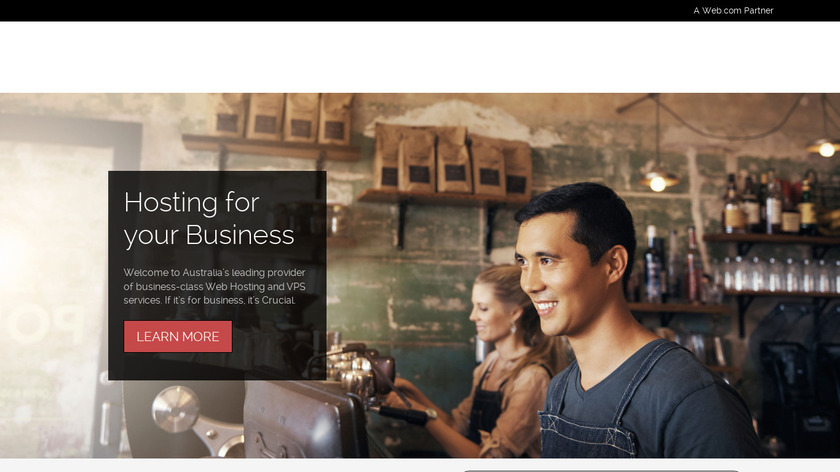Click the Hosting for your Business heading
This screenshot has height=472, width=840.
coord(209,218)
